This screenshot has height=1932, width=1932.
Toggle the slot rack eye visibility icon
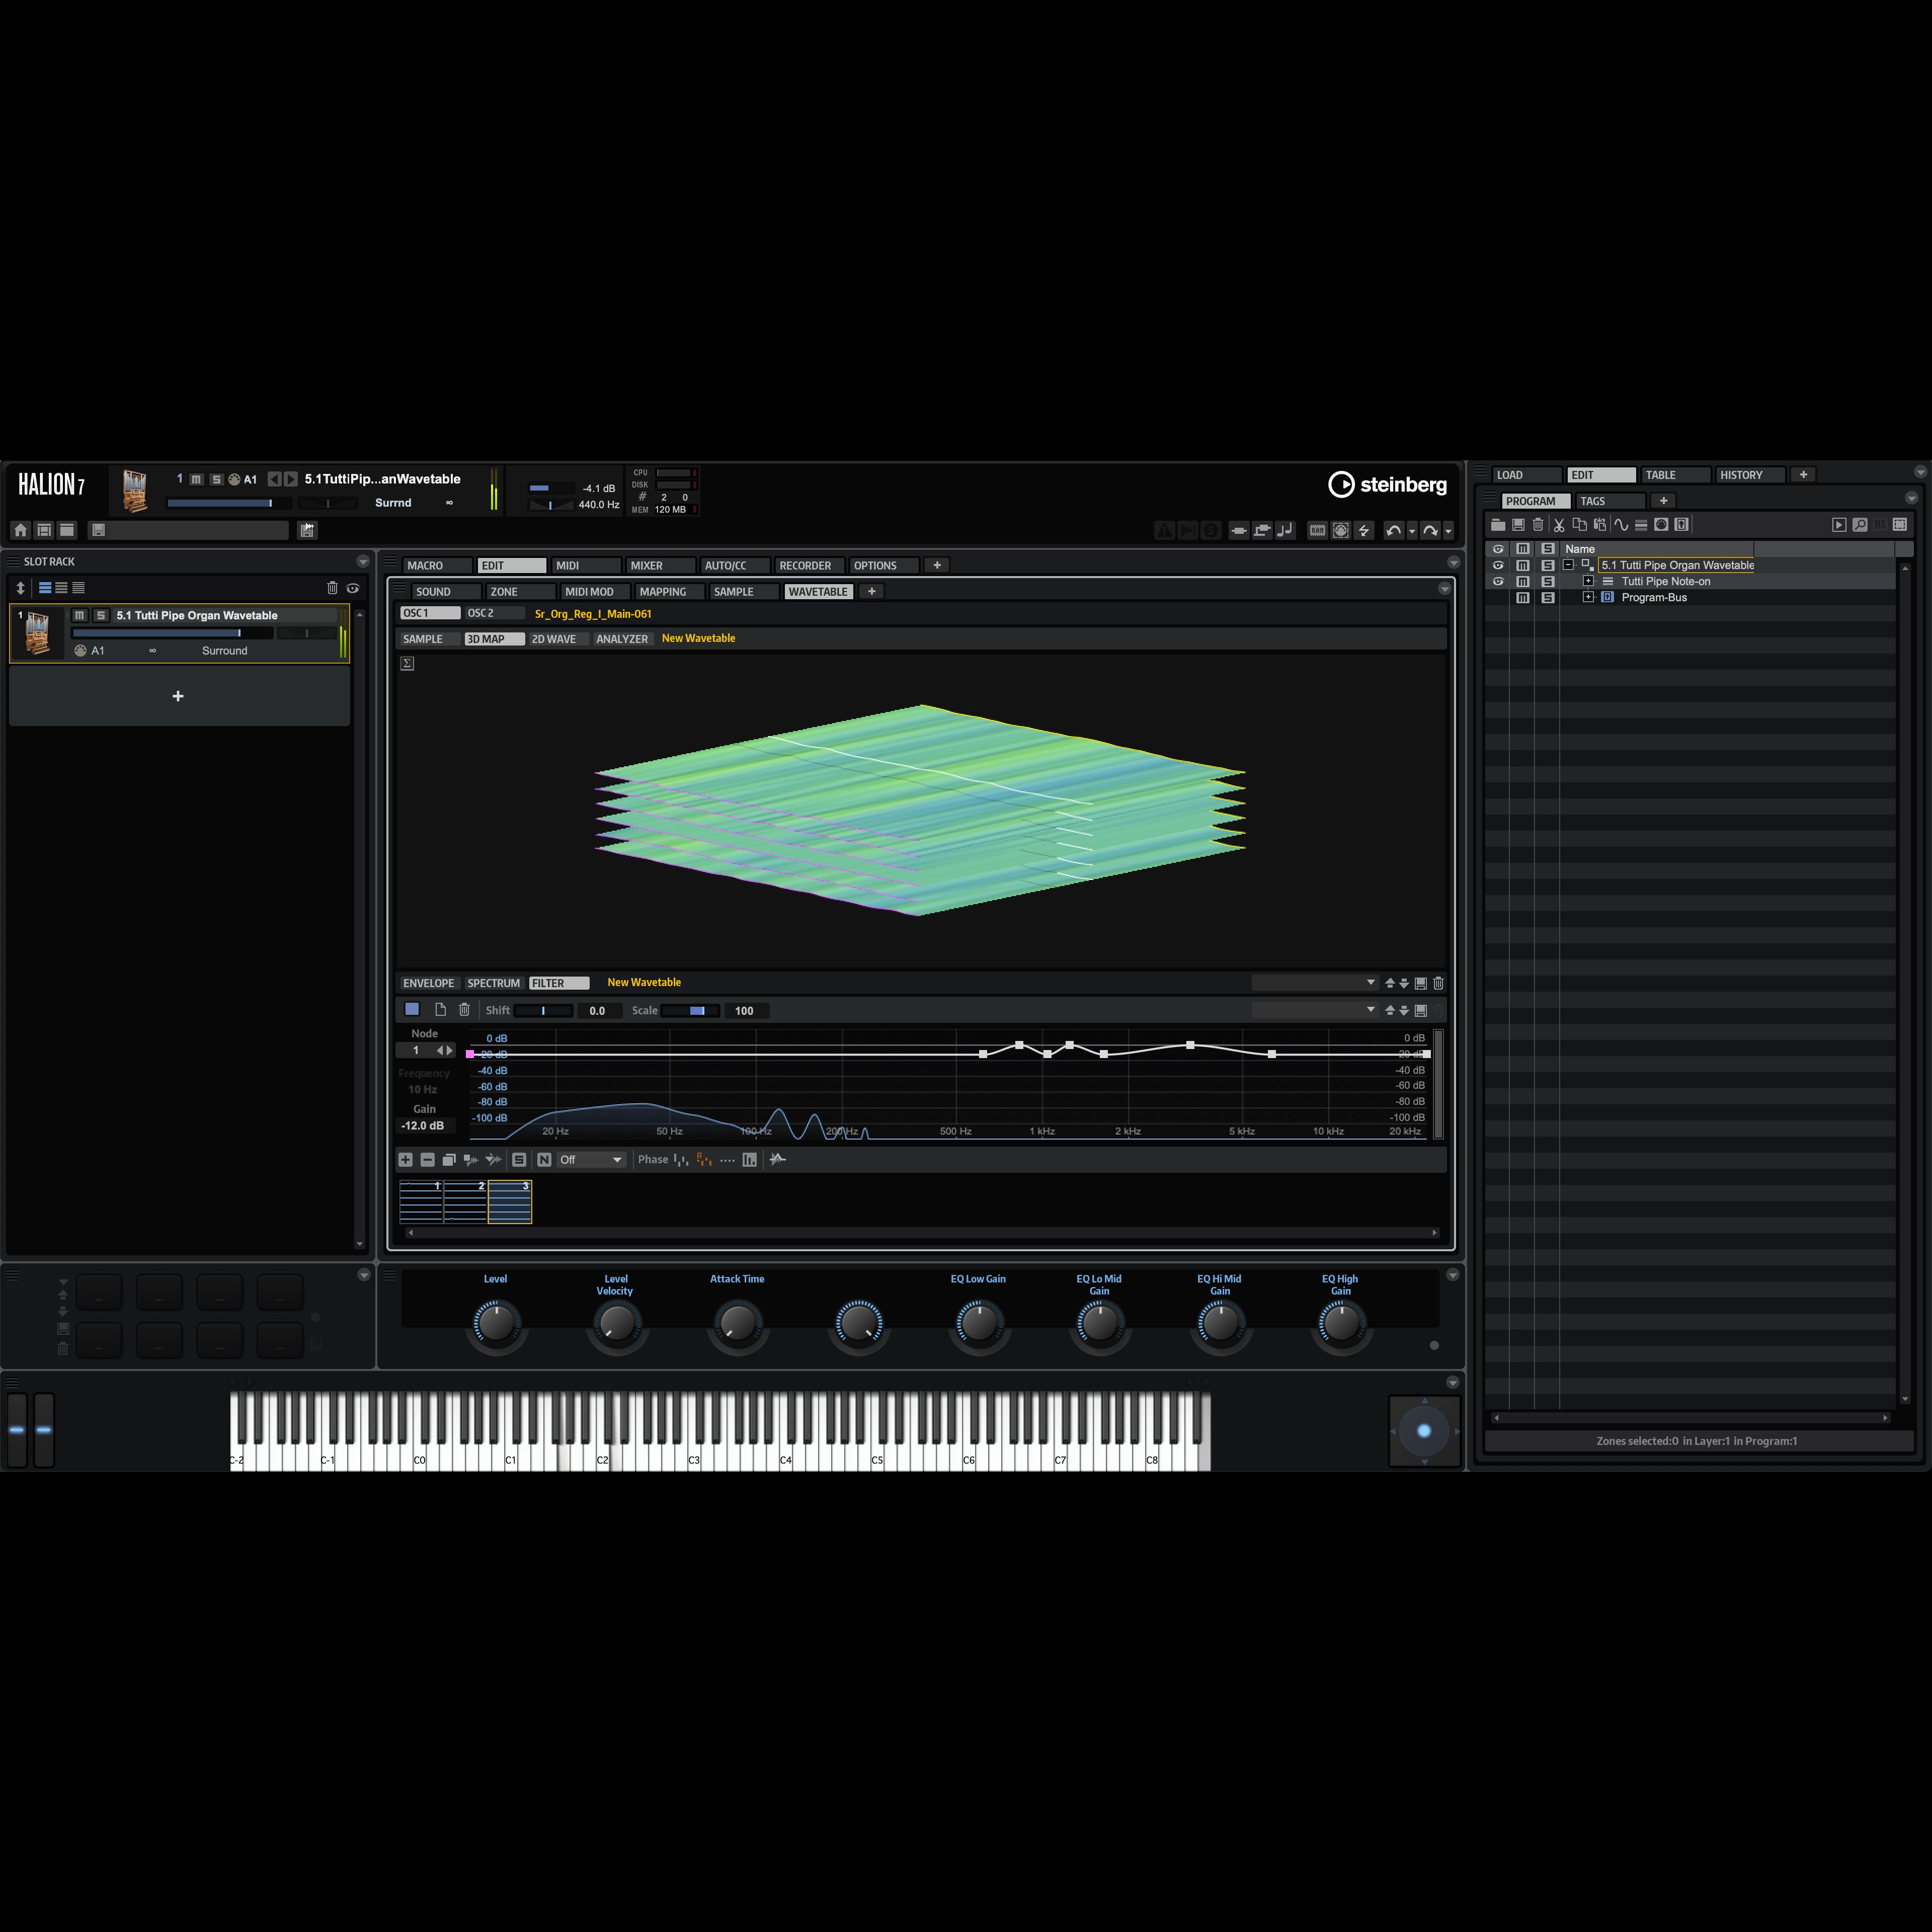(x=353, y=588)
